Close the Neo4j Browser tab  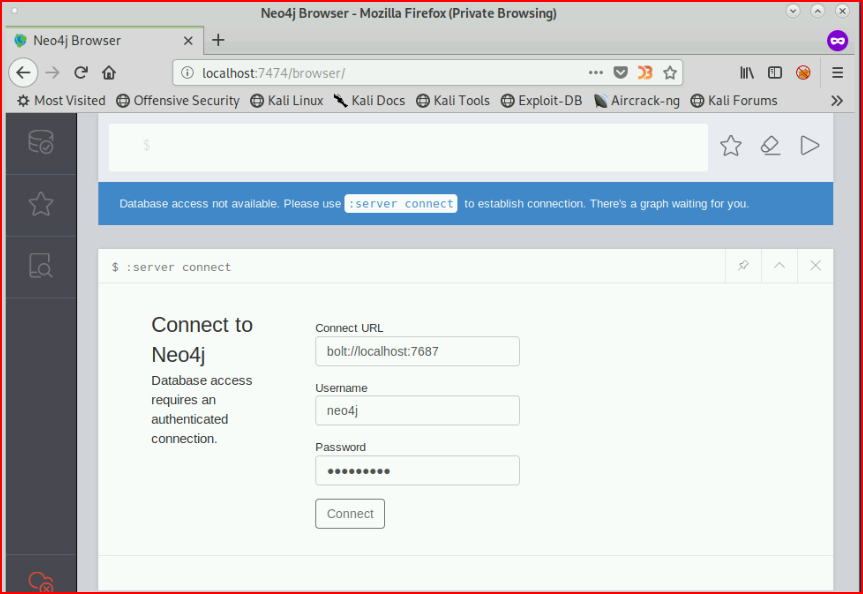tap(188, 41)
